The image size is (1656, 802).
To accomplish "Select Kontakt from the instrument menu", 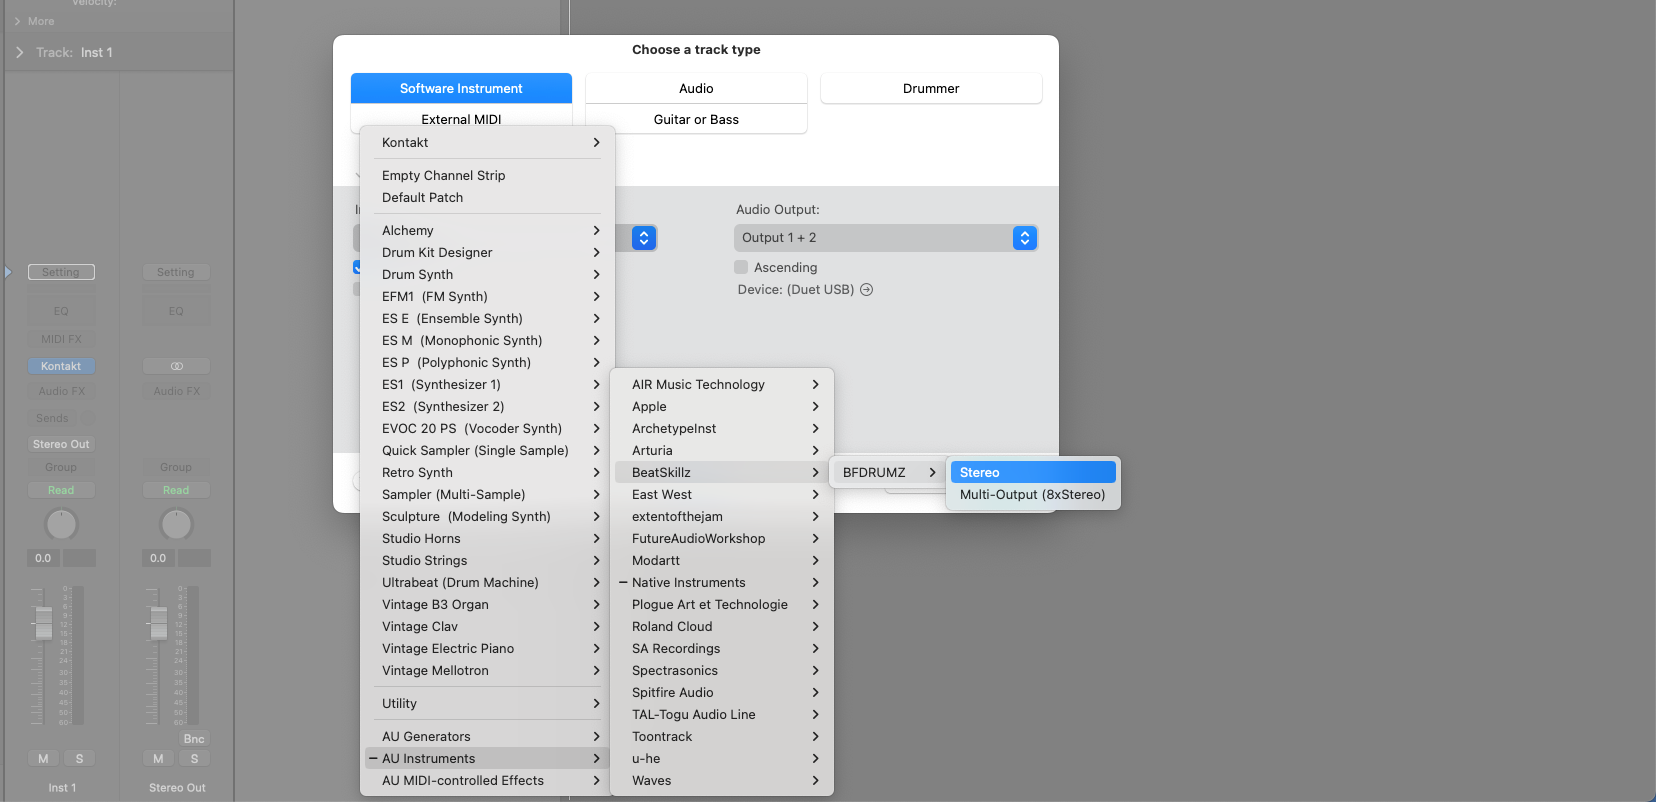I will pyautogui.click(x=488, y=142).
